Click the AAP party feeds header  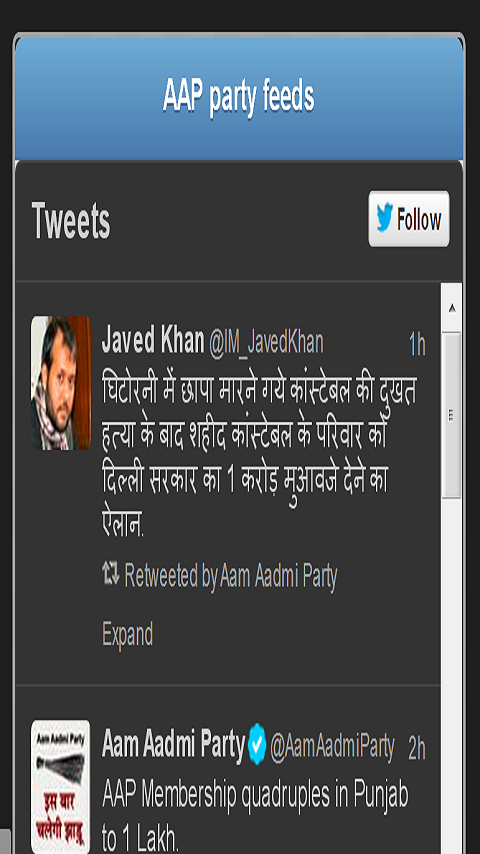[239, 97]
